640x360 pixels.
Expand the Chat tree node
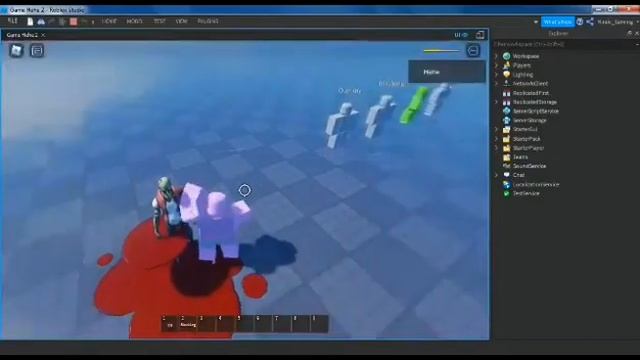(x=496, y=175)
